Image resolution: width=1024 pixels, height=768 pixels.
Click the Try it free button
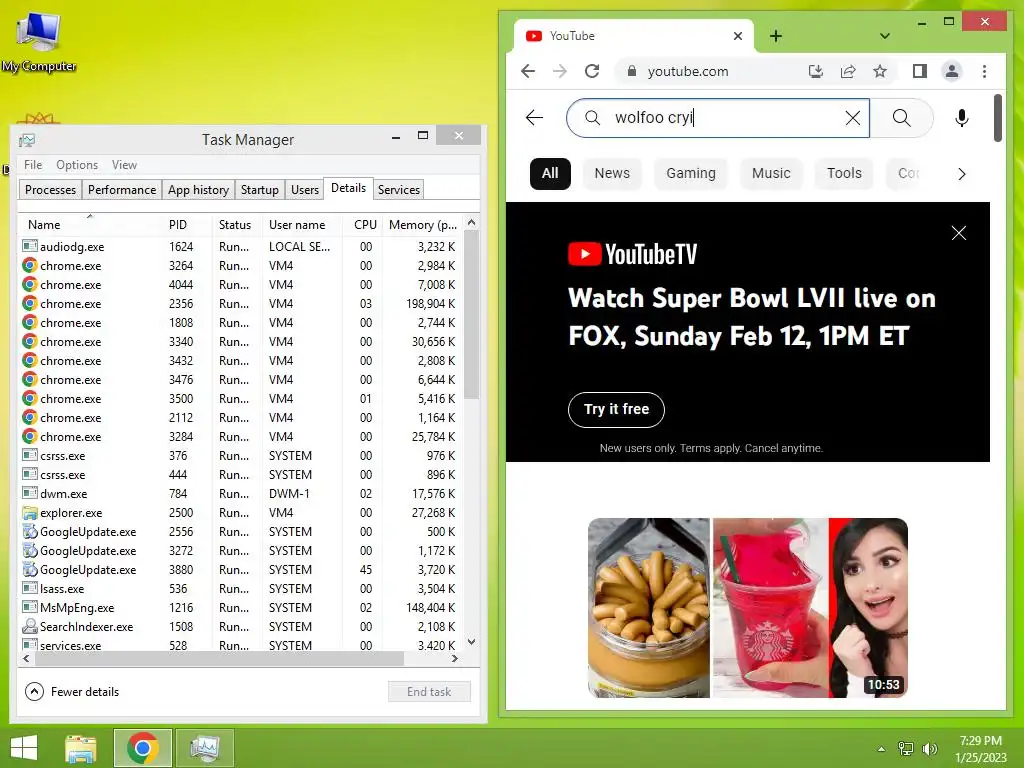coord(616,409)
